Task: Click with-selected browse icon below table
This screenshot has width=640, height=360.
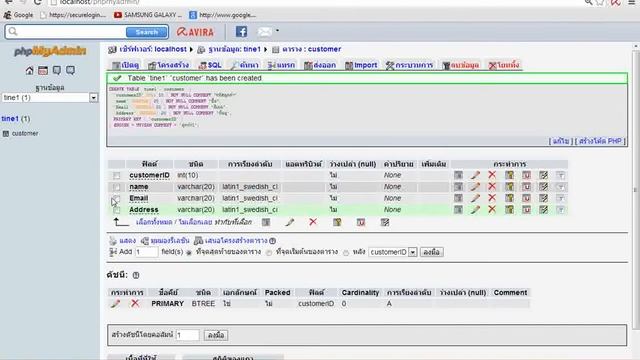Action: click(266, 222)
